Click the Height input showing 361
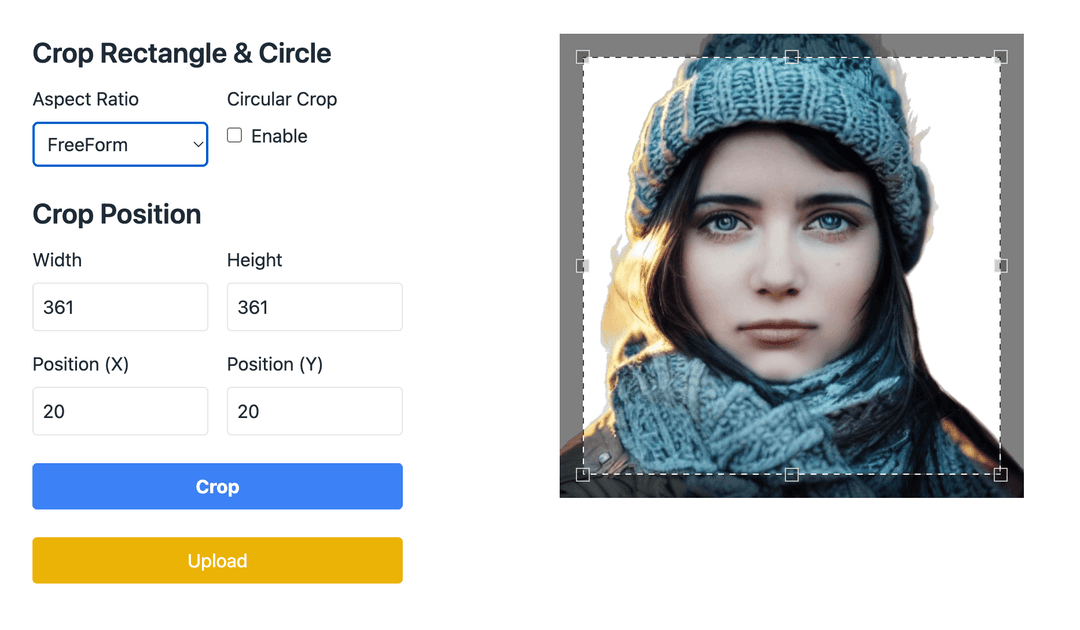Image resolution: width=1080 pixels, height=630 pixels. point(314,307)
